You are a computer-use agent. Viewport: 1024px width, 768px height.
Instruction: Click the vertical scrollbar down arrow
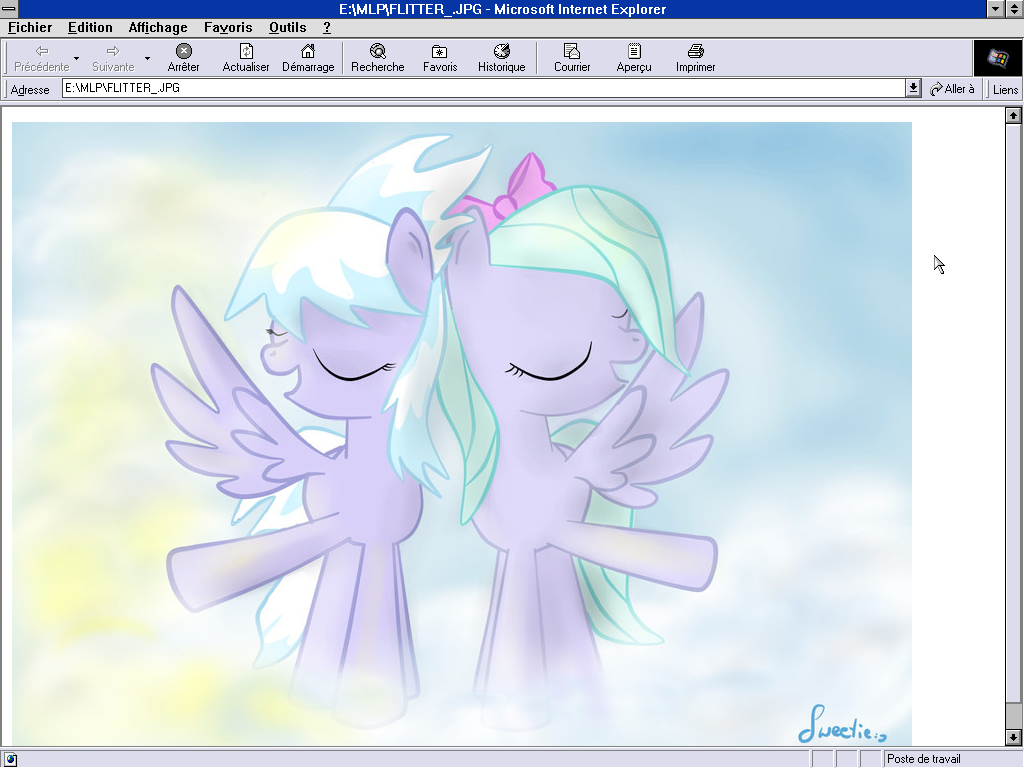coord(1013,737)
